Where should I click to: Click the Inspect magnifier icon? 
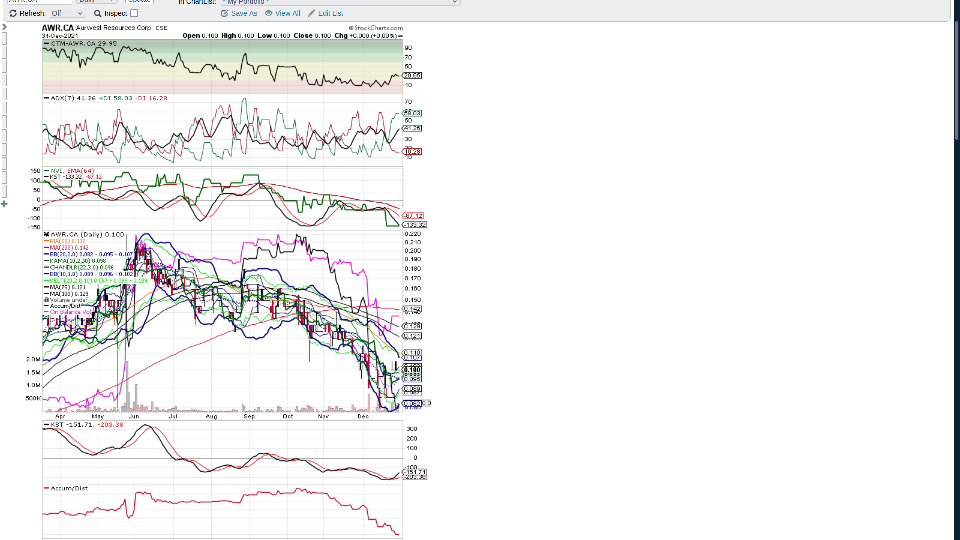coord(98,13)
